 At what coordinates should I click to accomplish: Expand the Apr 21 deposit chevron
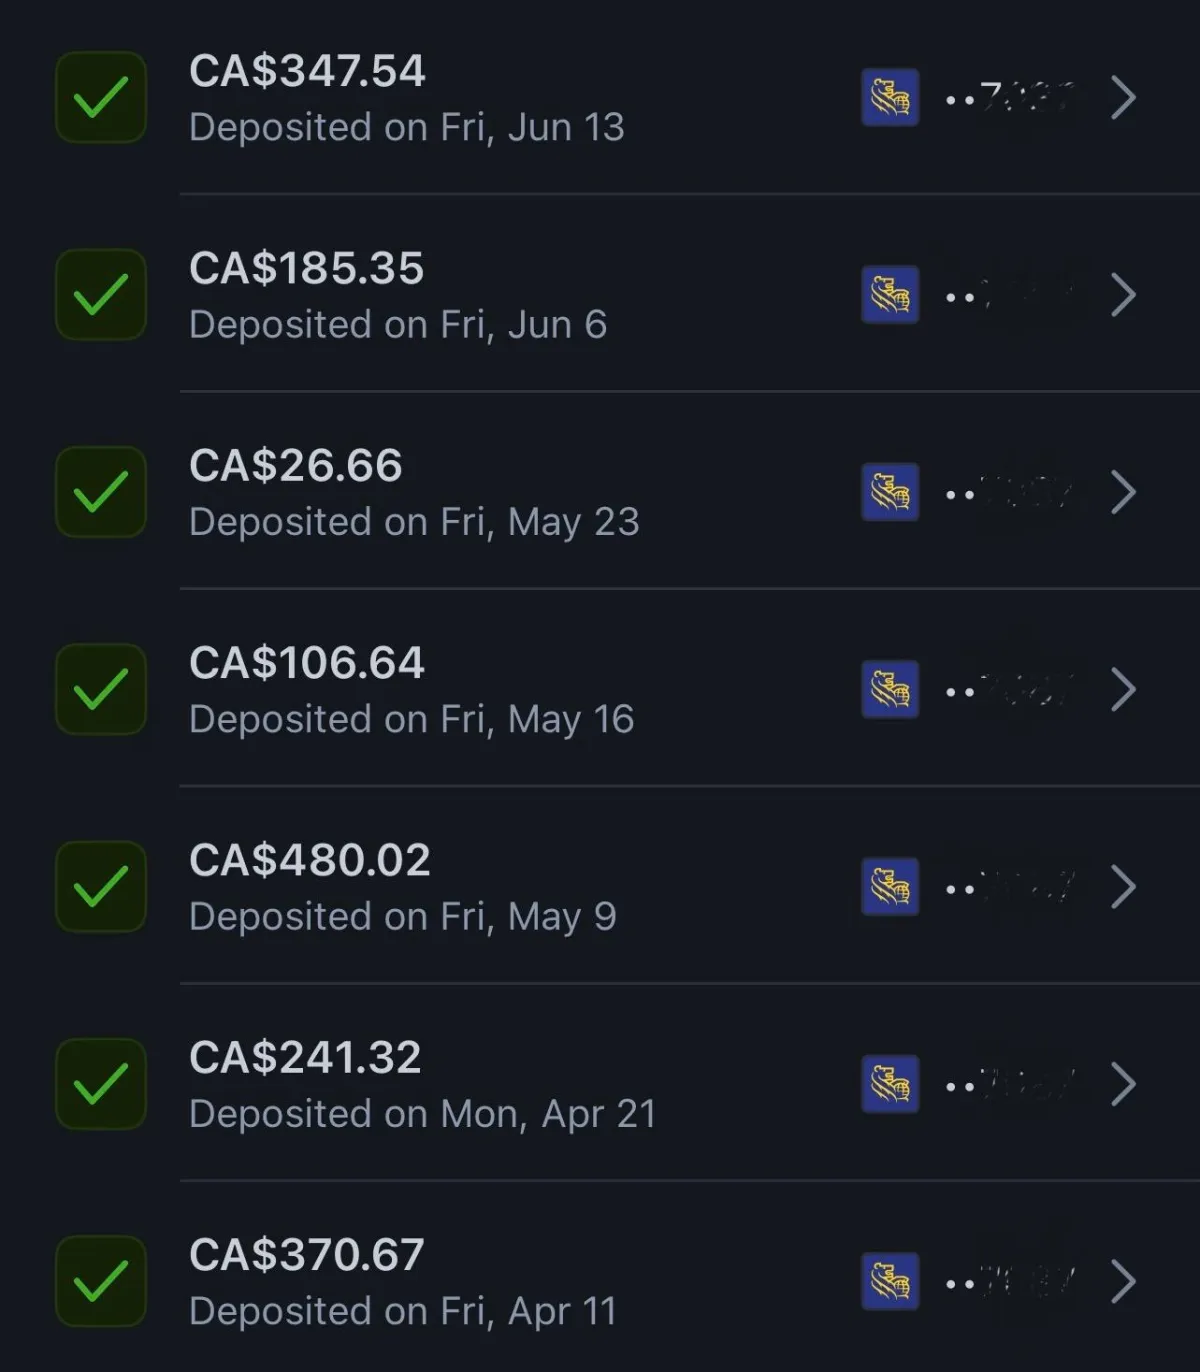(x=1123, y=1084)
